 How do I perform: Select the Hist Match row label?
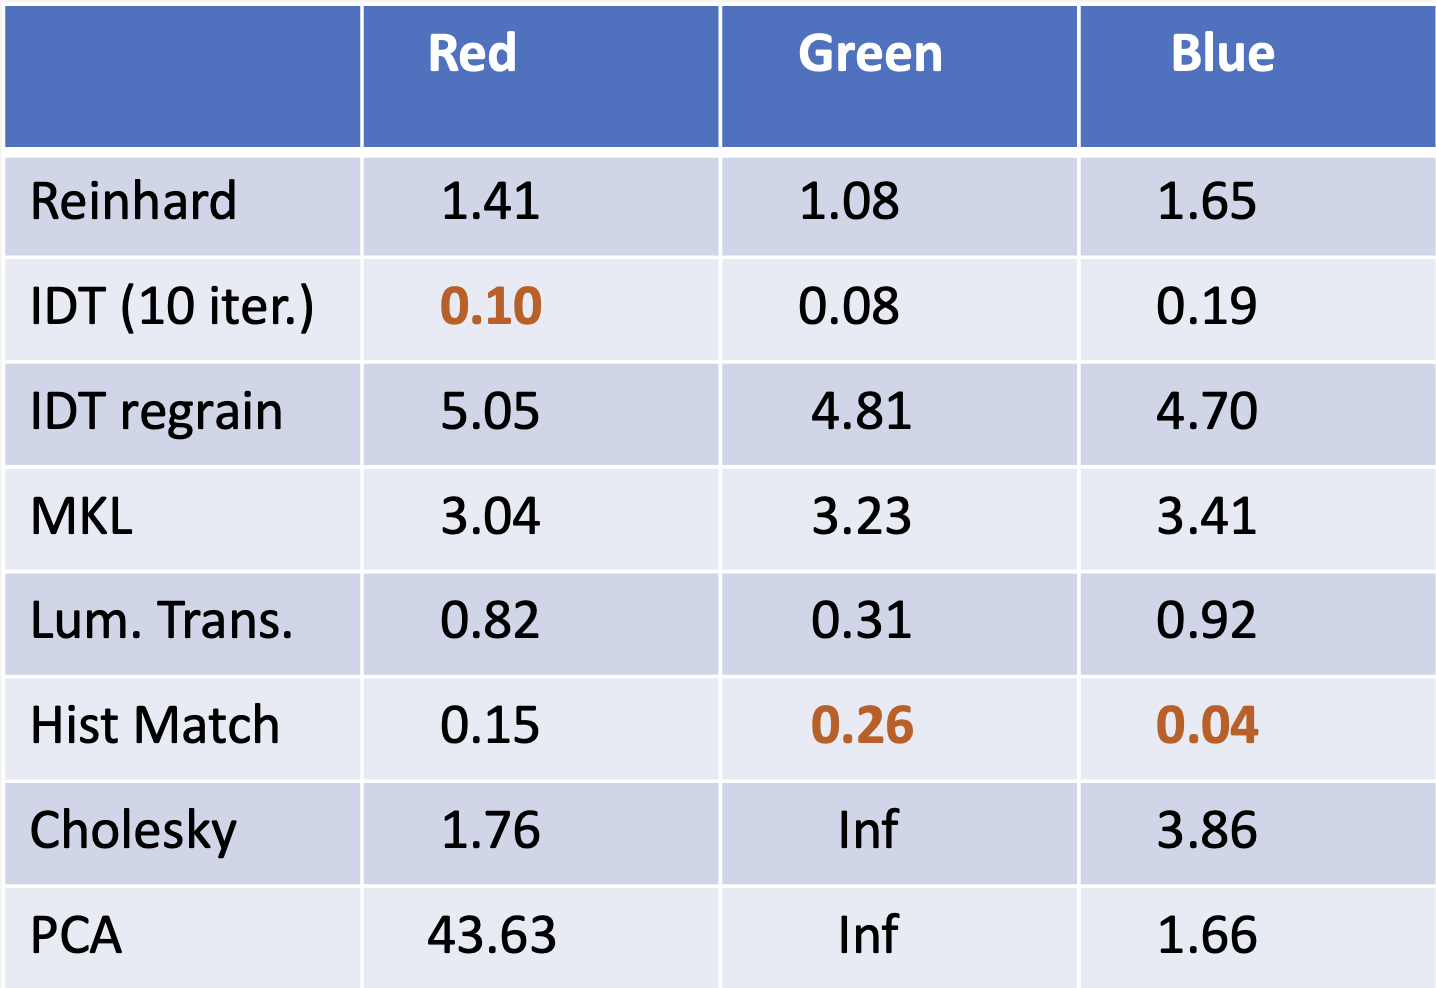click(155, 725)
